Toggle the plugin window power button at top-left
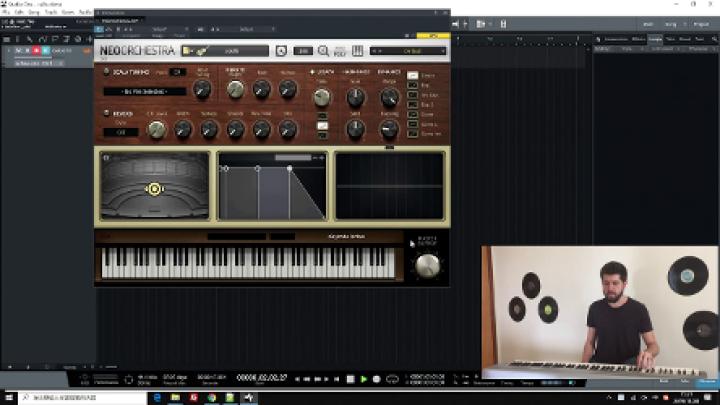Image resolution: width=720 pixels, height=405 pixels. pos(99,29)
